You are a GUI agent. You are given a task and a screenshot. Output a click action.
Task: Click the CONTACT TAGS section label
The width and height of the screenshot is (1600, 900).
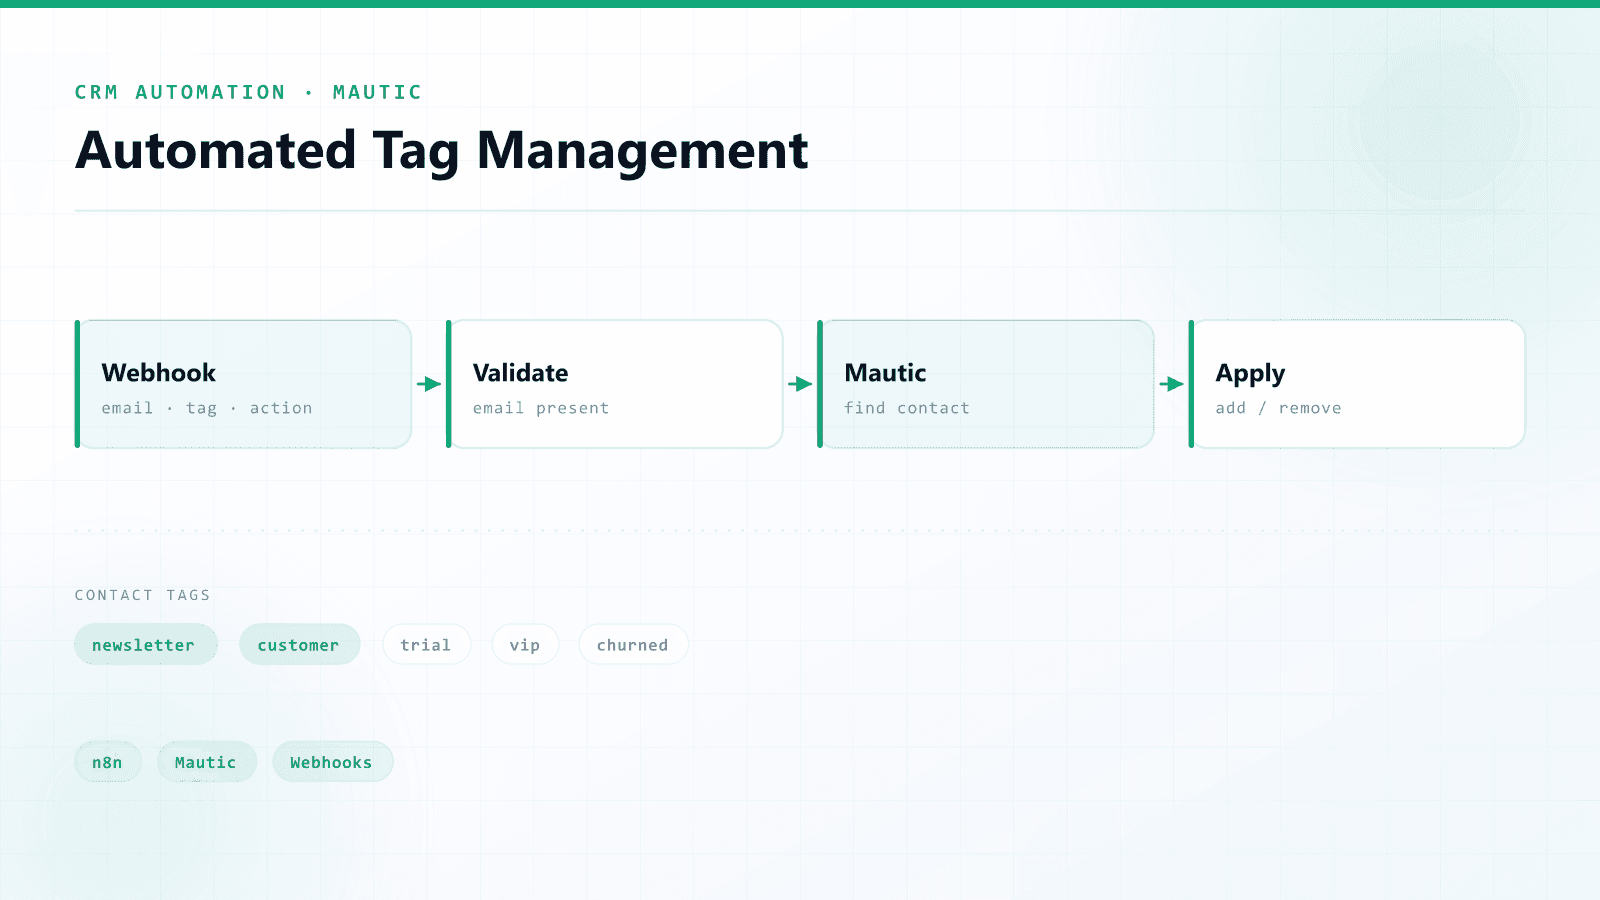pos(143,595)
